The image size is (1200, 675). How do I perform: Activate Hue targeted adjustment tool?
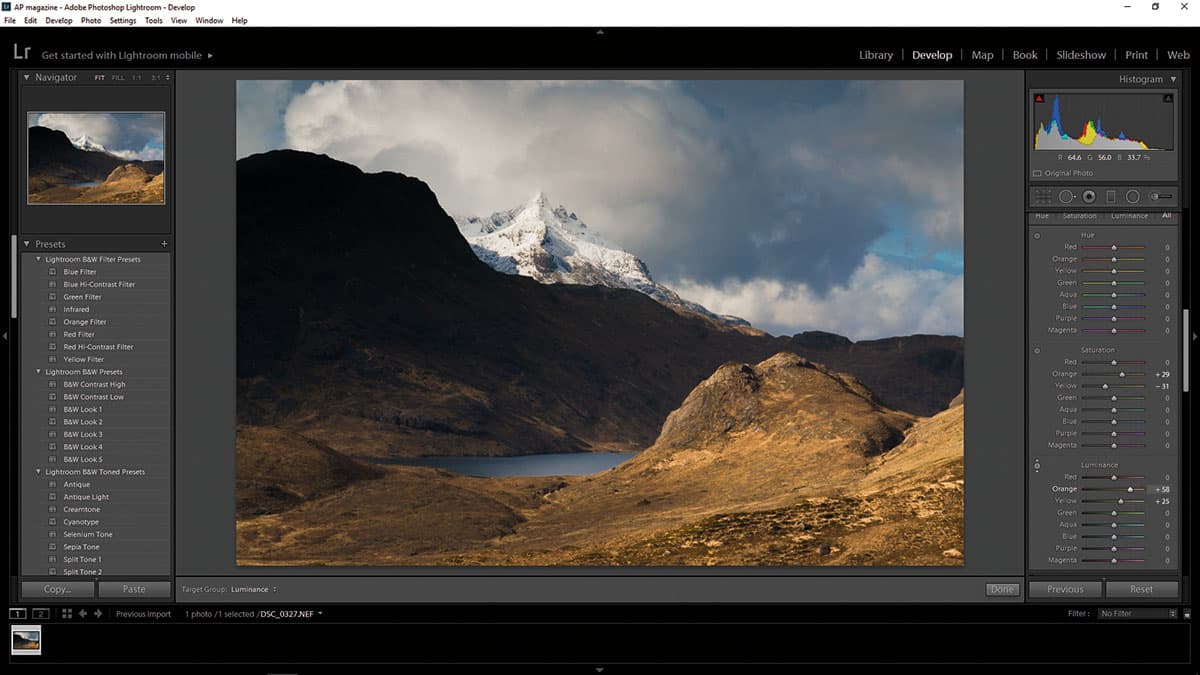pyautogui.click(x=1037, y=236)
